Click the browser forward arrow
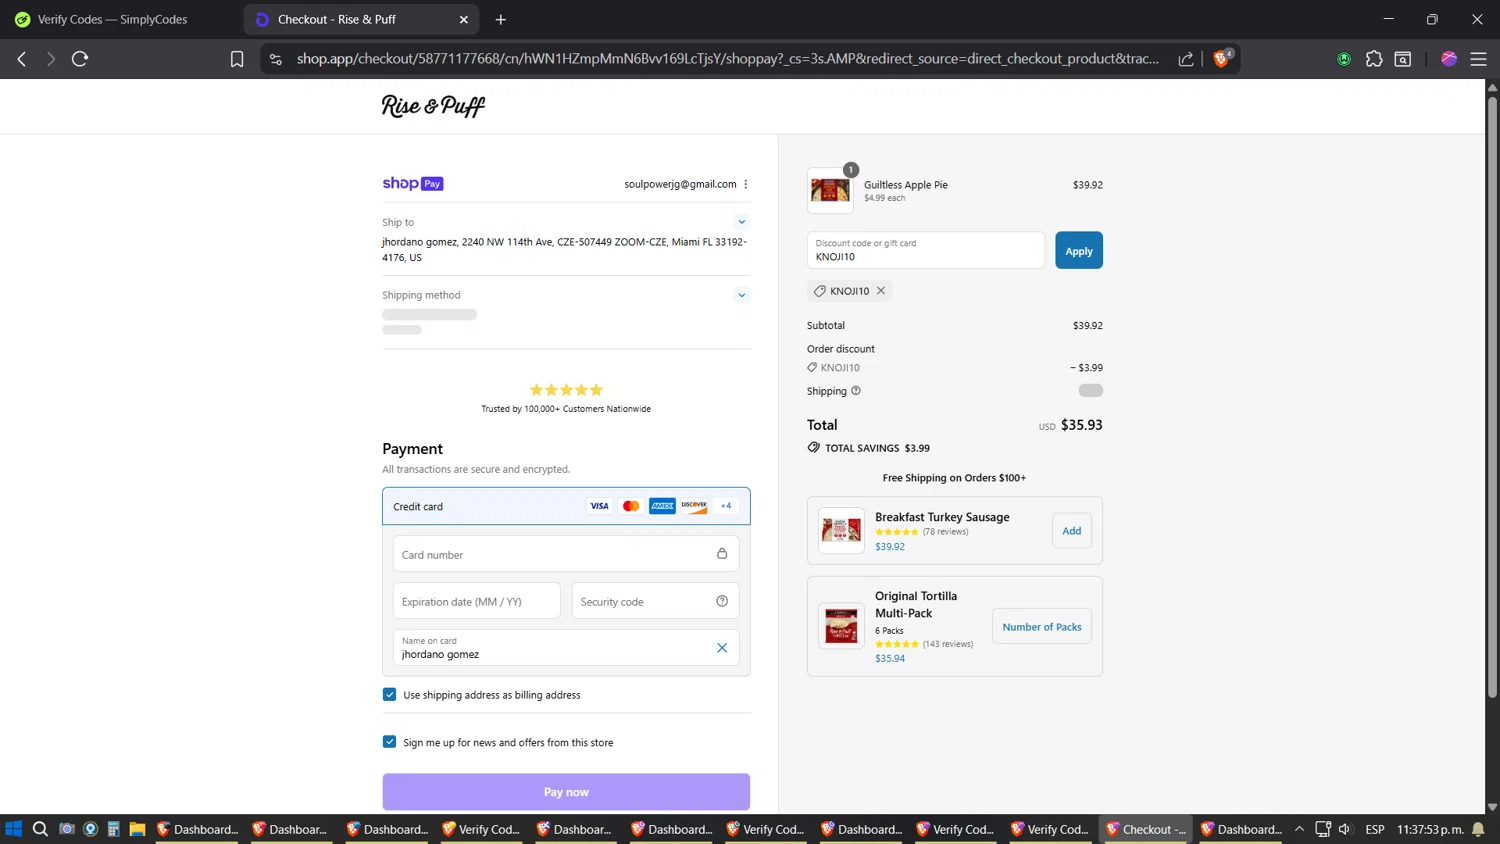 [50, 59]
